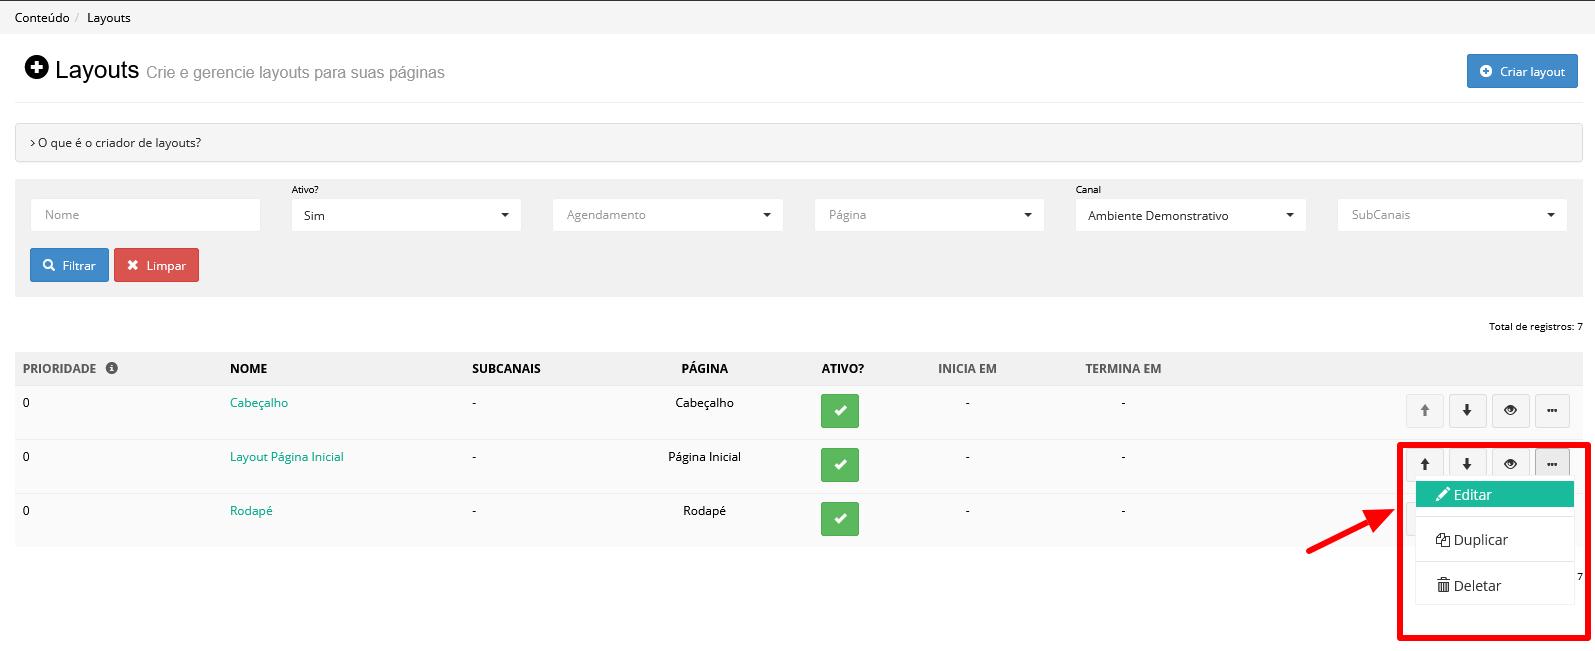Select Deletar in the context menu

point(1495,586)
